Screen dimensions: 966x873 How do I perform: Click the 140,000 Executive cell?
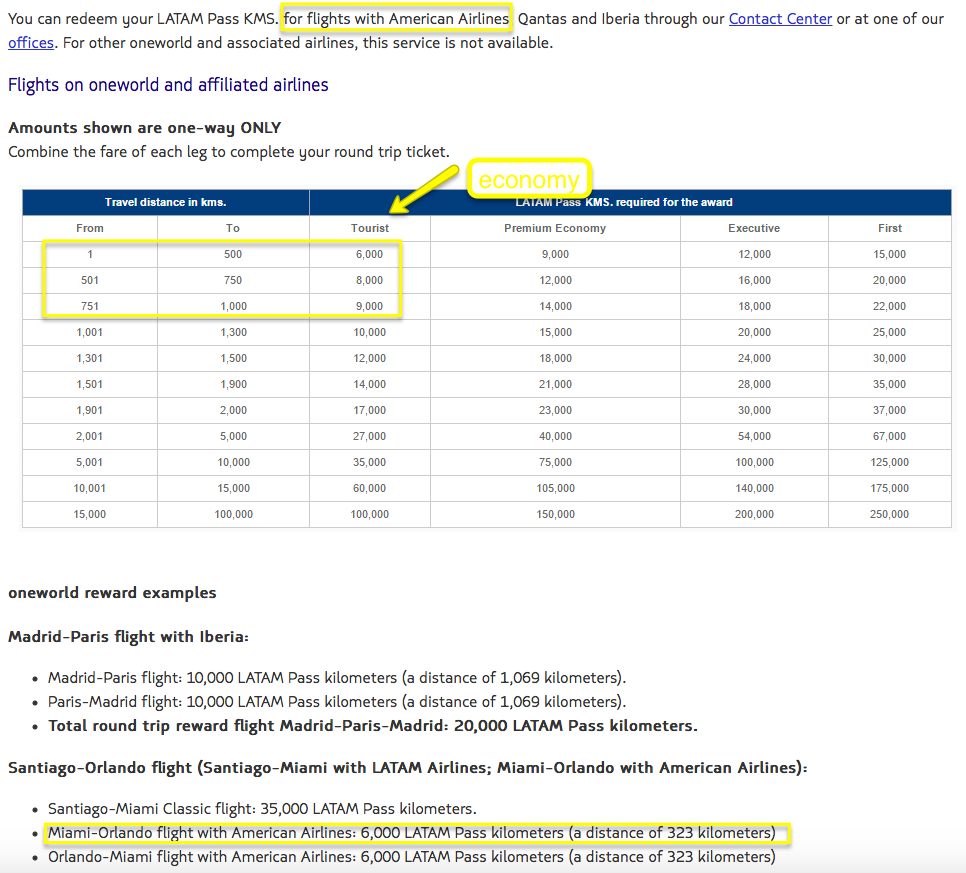[x=754, y=488]
